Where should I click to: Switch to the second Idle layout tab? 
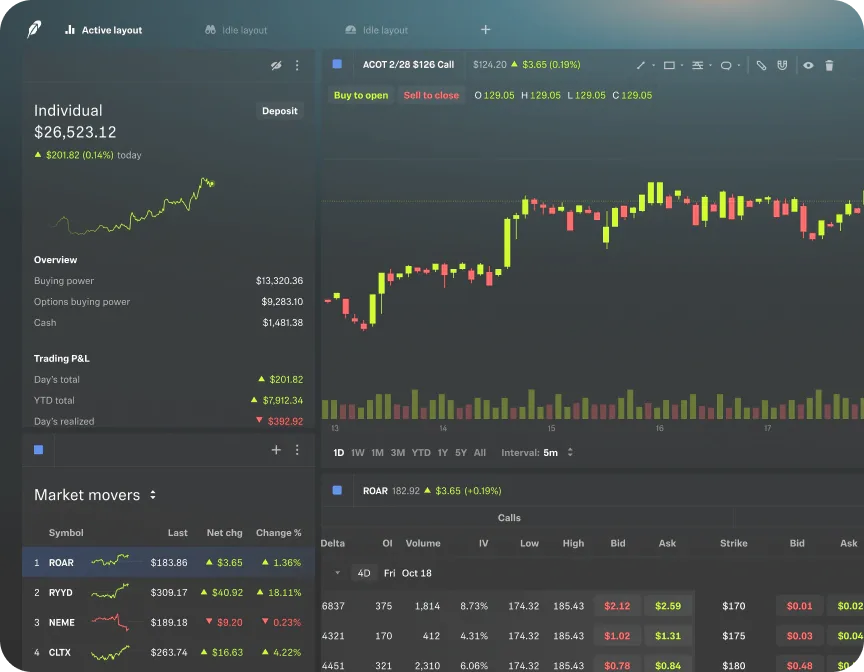(376, 30)
